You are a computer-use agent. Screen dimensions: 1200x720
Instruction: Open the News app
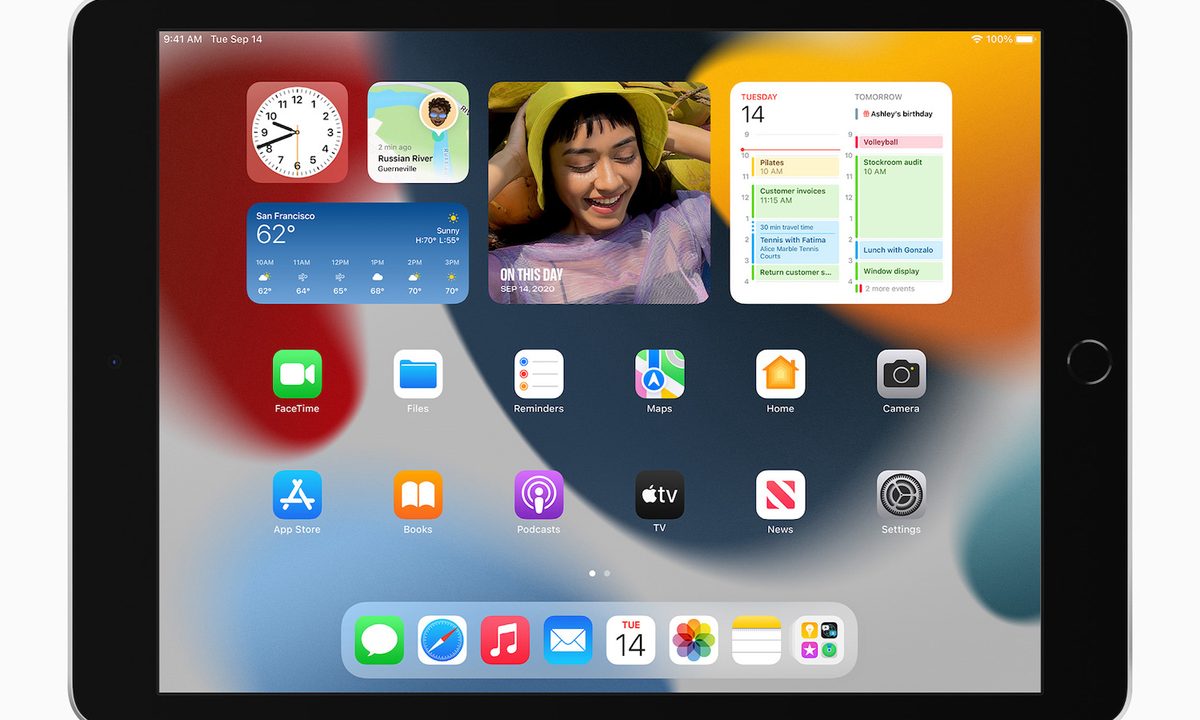coord(780,495)
